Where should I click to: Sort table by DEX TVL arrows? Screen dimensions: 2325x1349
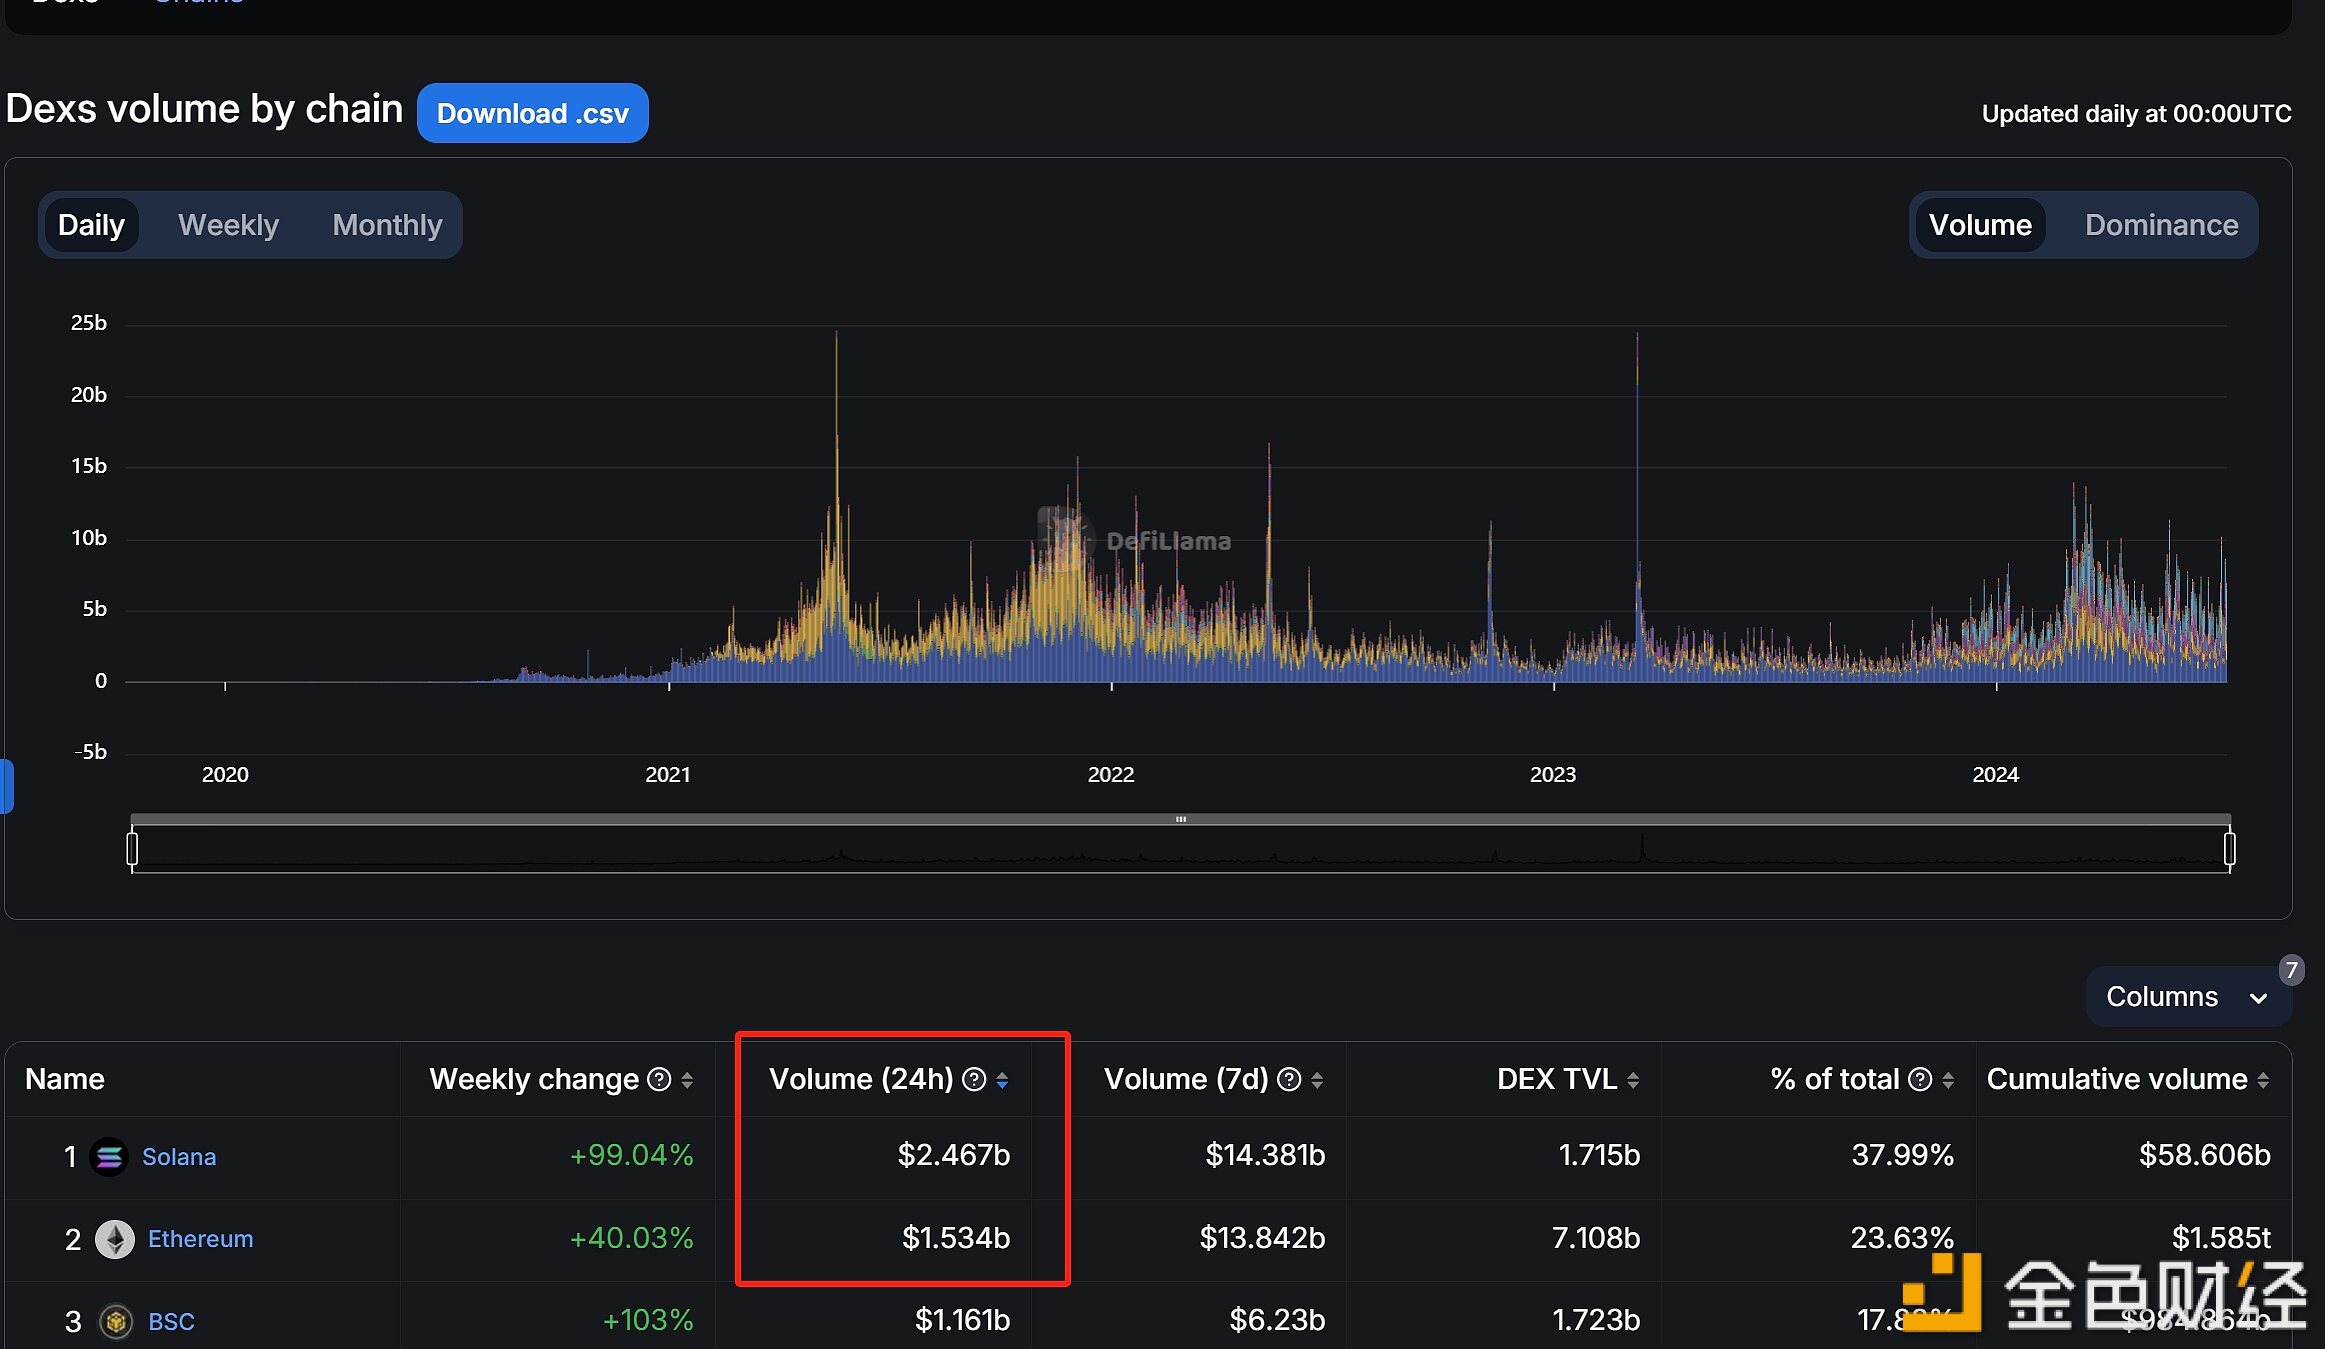click(x=1633, y=1080)
